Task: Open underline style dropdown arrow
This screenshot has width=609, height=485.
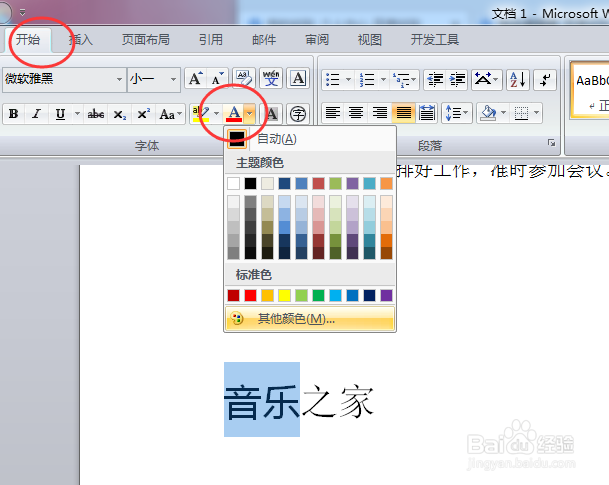Action: pos(77,114)
